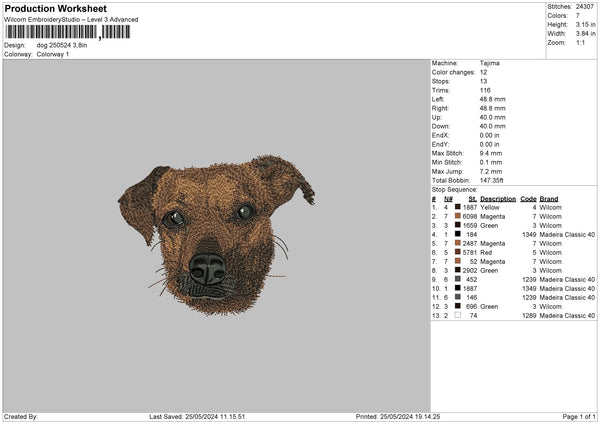Select the color swatch for stop 1 Yellow
The image size is (600, 424).
(457, 207)
